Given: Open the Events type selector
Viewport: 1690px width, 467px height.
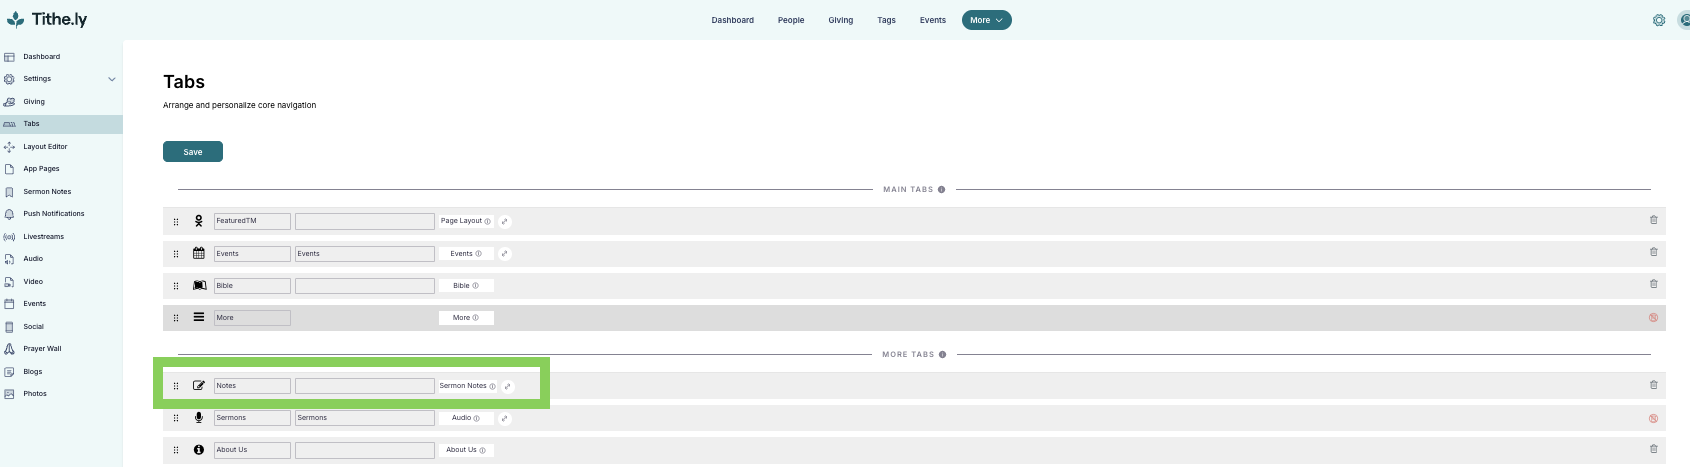Looking at the screenshot, I should [x=466, y=253].
